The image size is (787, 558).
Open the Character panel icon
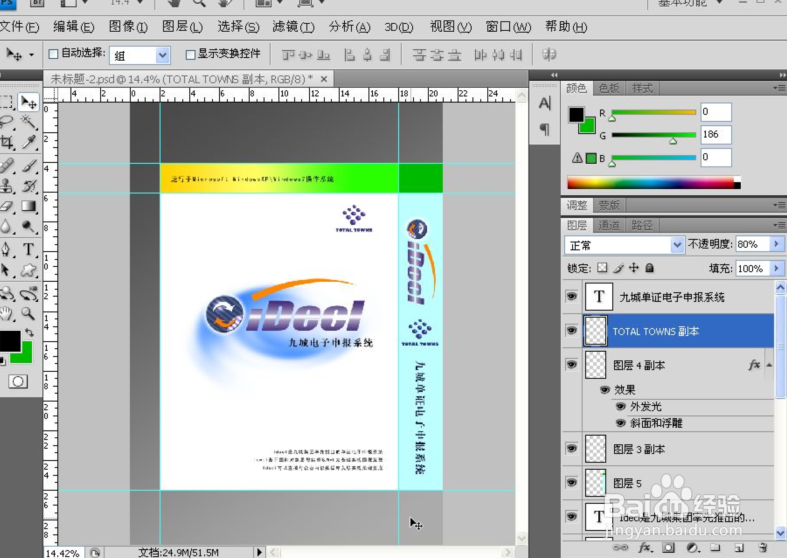click(x=545, y=103)
